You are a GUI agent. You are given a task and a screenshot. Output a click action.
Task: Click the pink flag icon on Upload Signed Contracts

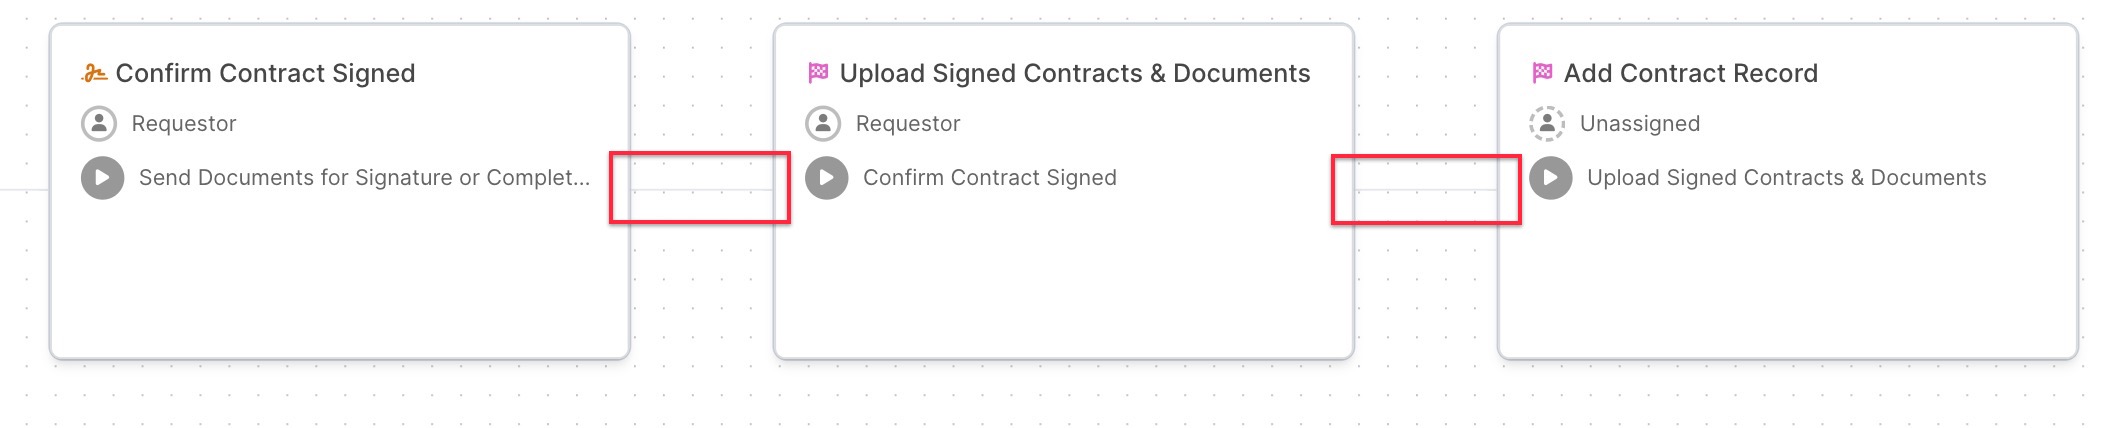tap(818, 72)
